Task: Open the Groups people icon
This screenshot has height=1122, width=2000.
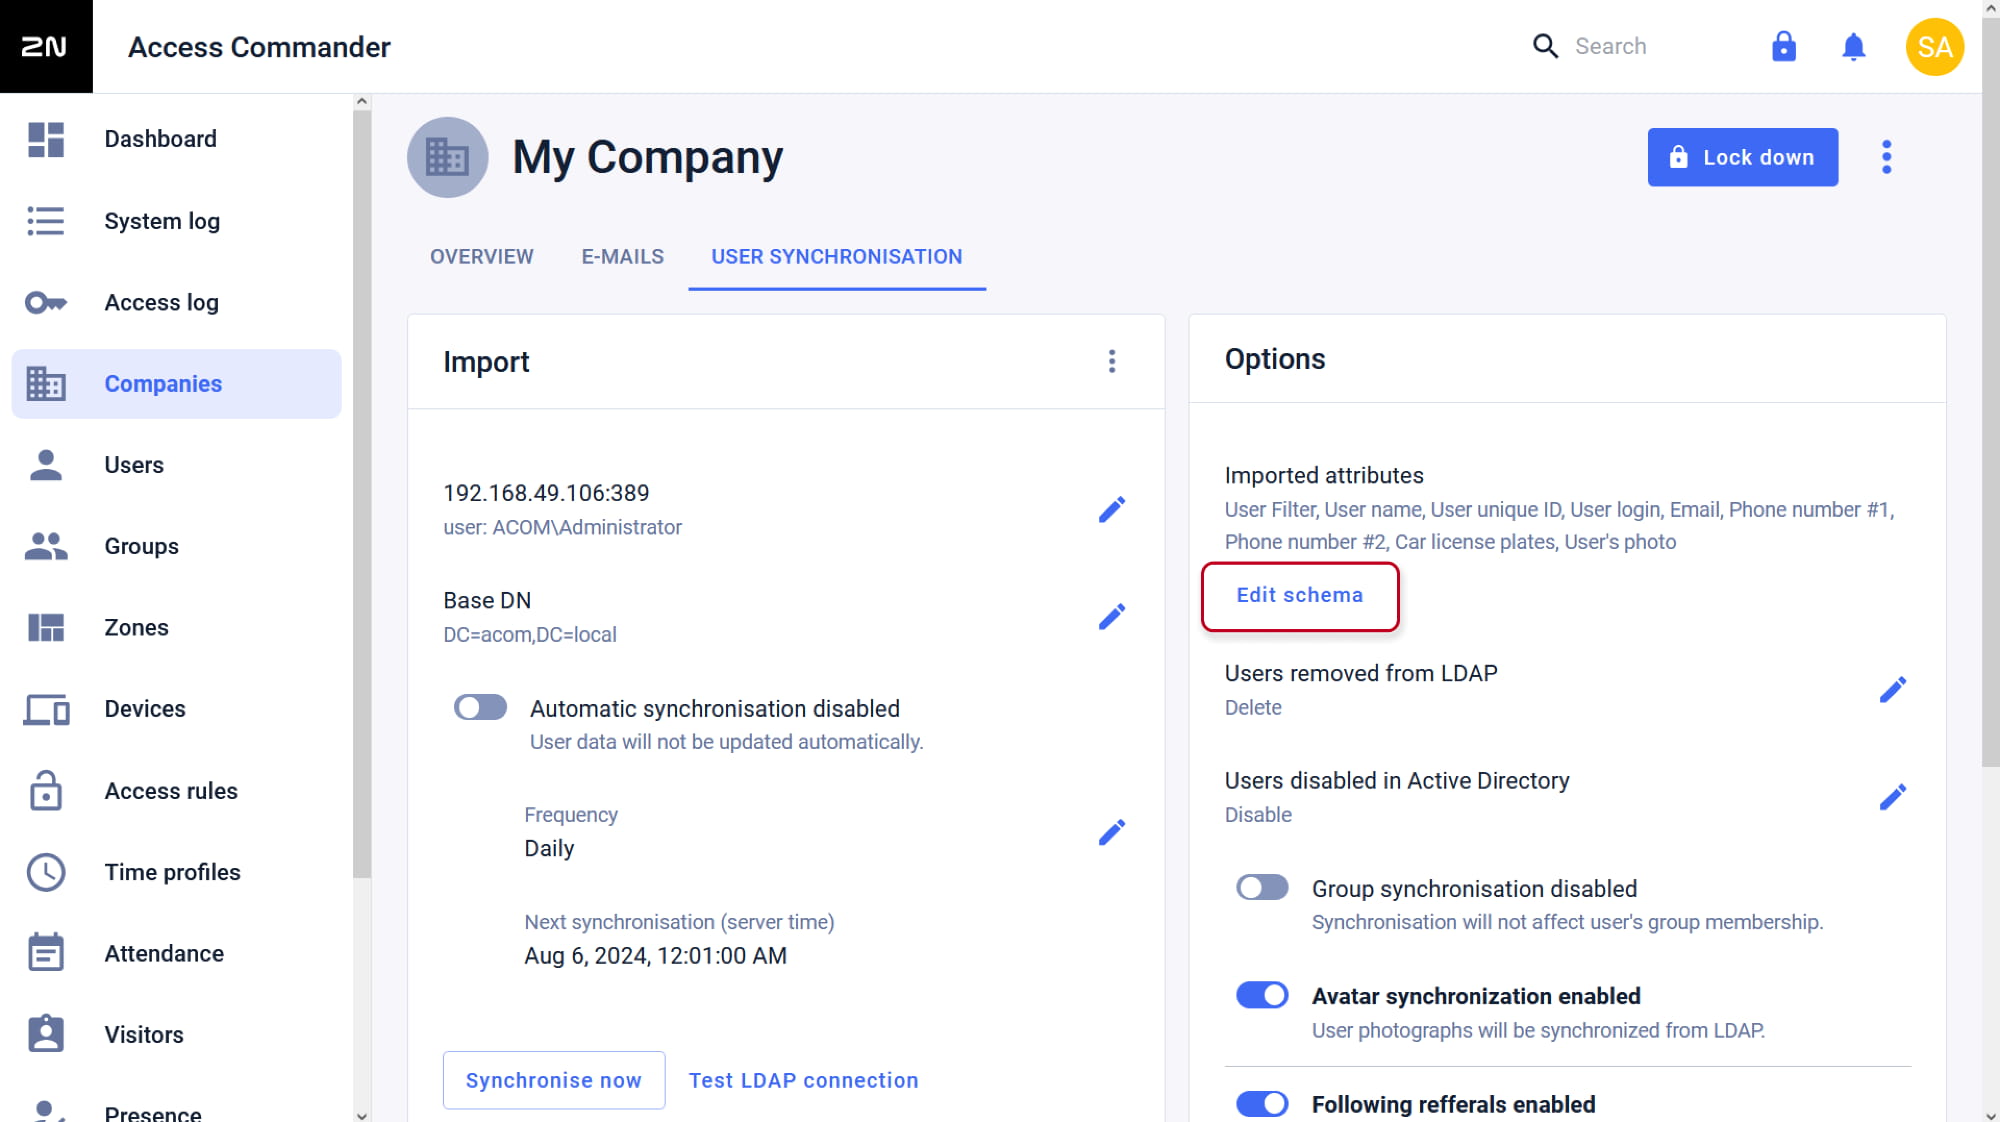Action: pos(46,546)
